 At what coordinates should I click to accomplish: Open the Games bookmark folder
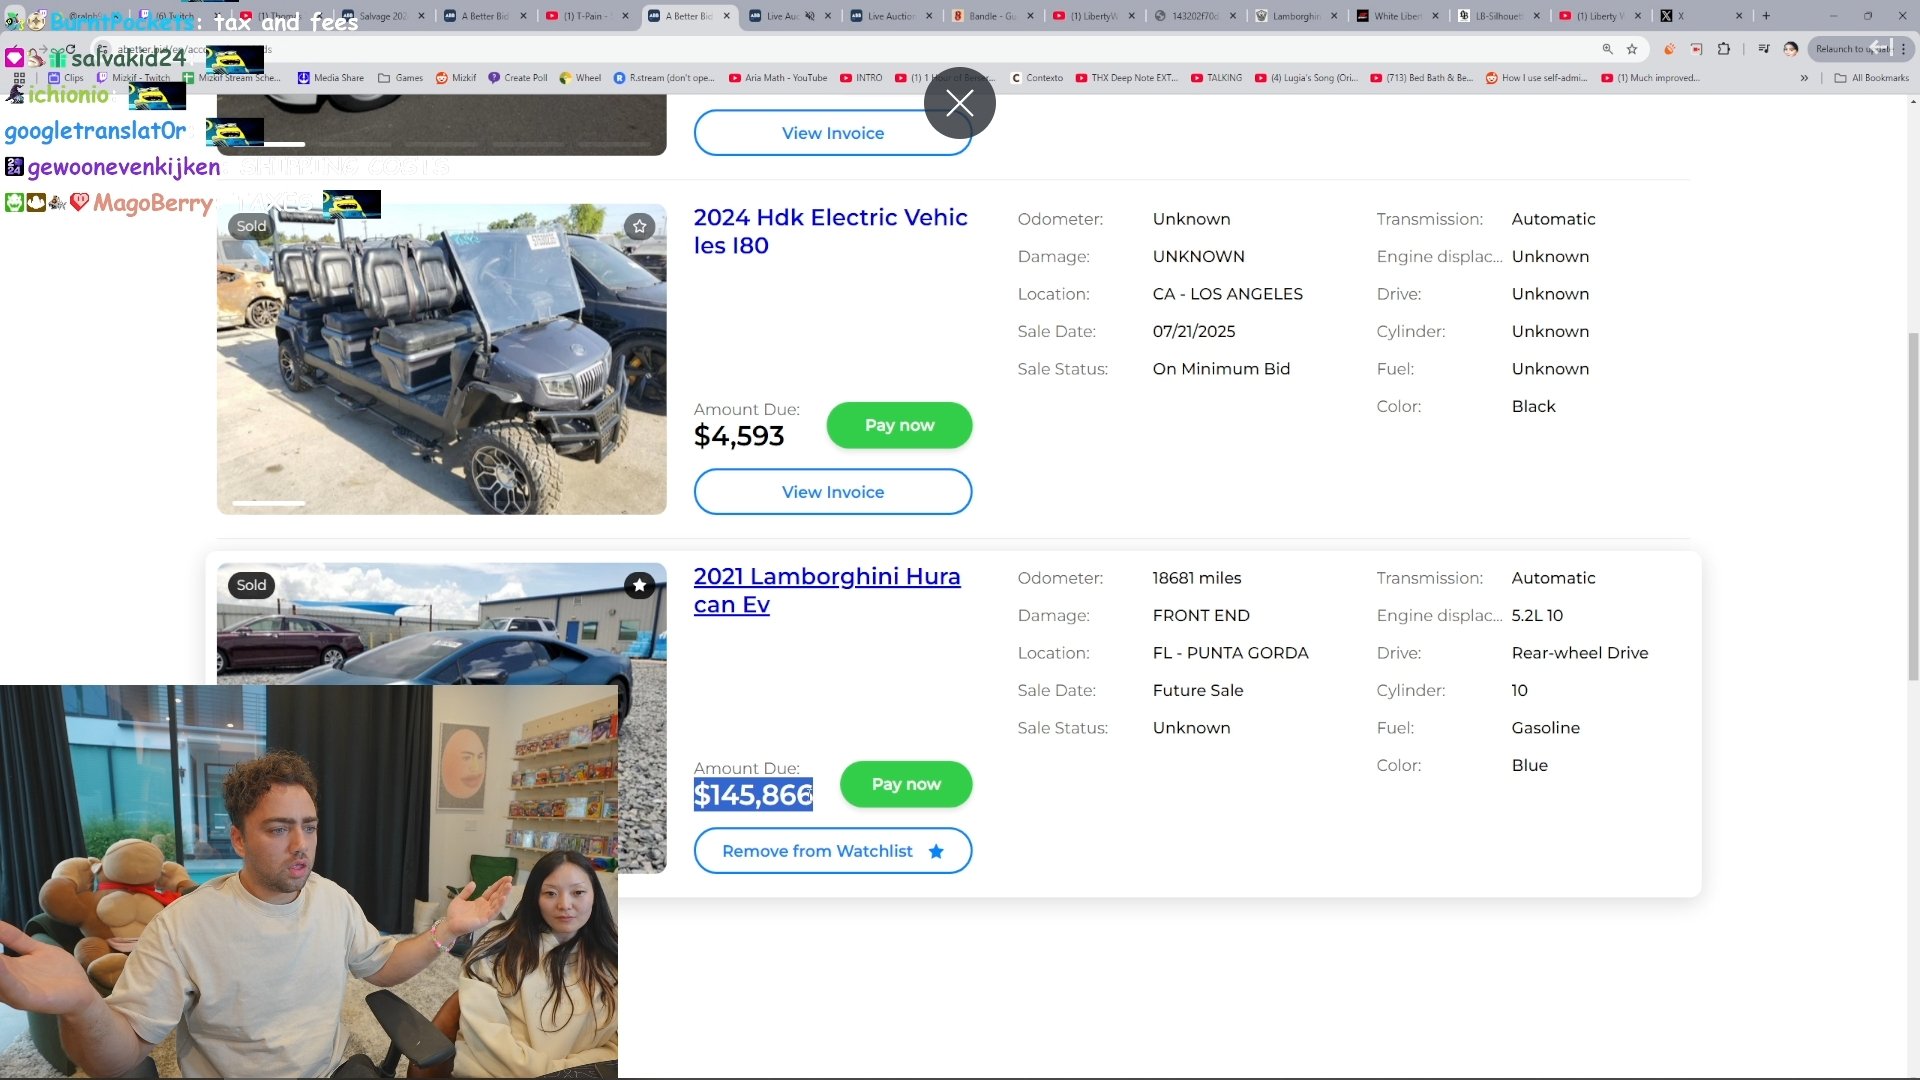point(400,78)
